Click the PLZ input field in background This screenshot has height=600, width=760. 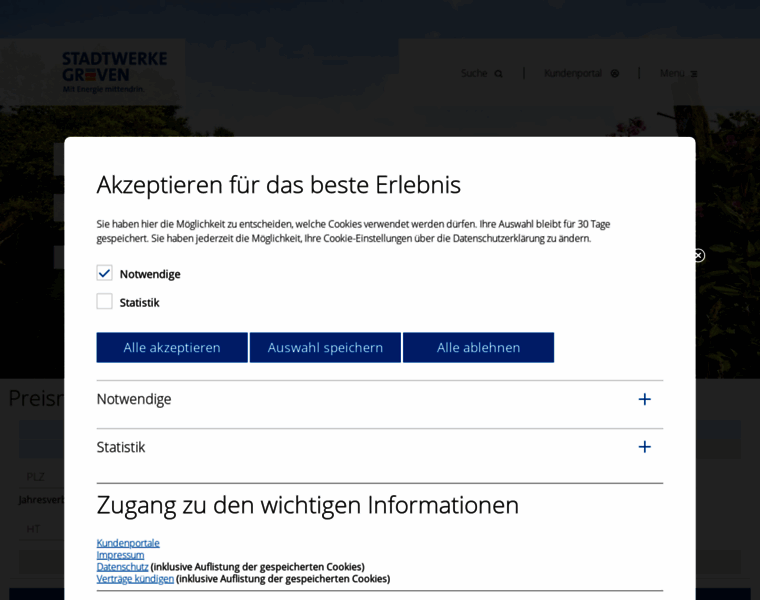tap(41, 476)
